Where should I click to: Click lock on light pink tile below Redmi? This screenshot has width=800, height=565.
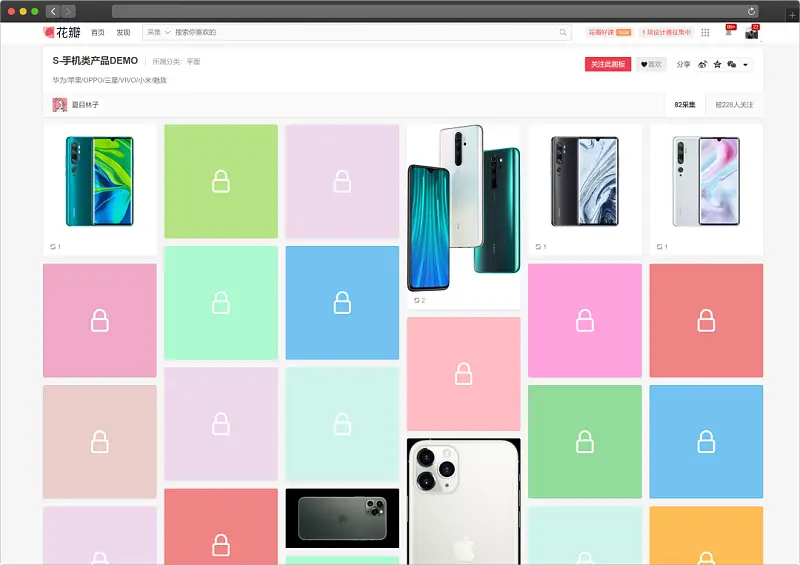463,374
